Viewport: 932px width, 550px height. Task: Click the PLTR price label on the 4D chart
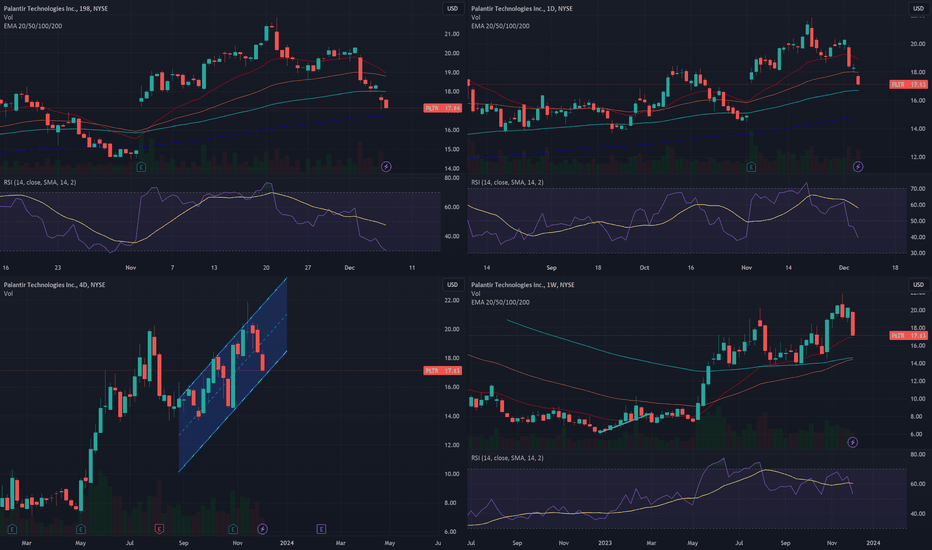click(x=443, y=370)
